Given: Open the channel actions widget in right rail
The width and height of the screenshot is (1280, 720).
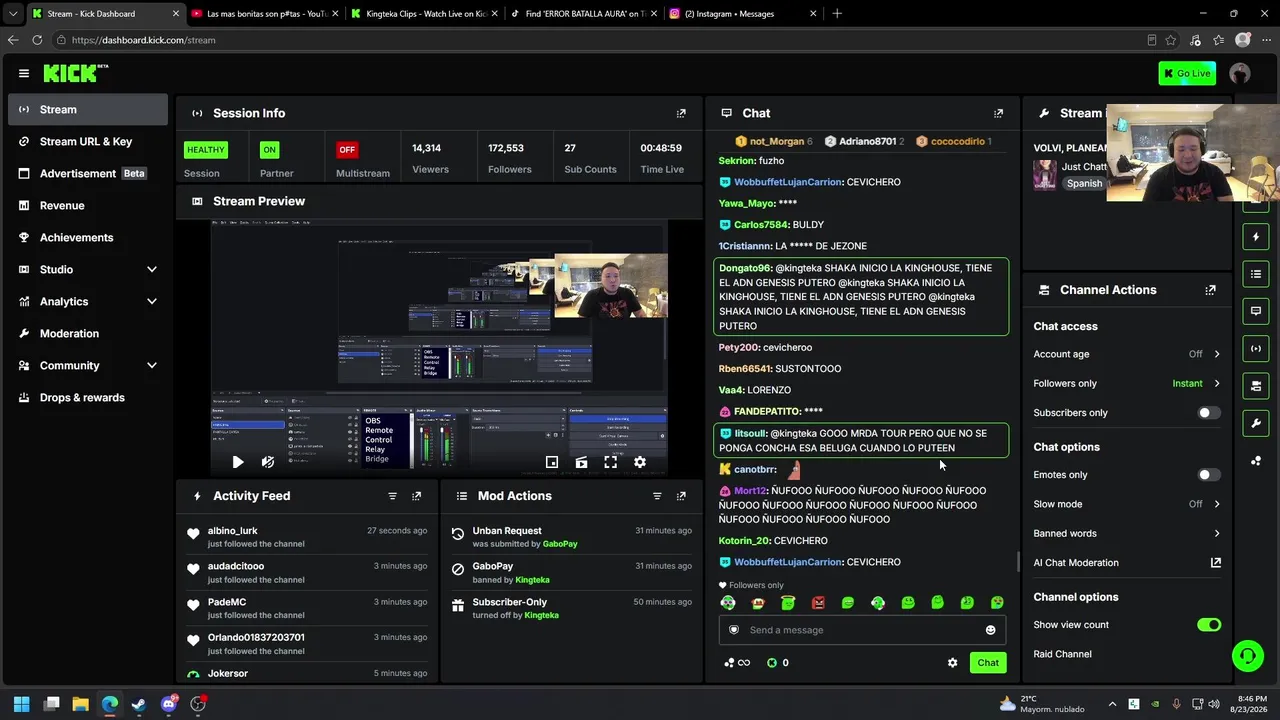Looking at the screenshot, I should click(1256, 386).
